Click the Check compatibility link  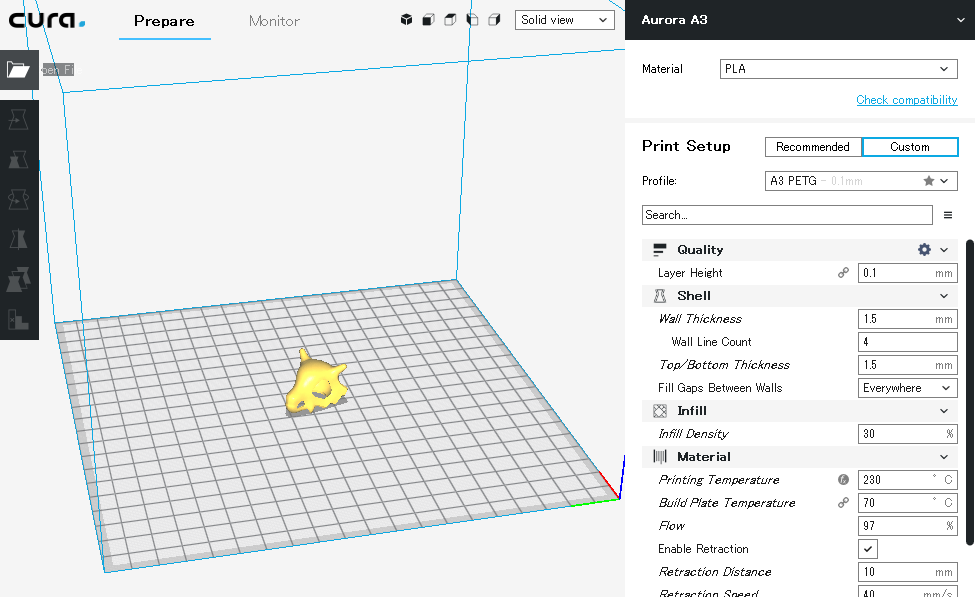coord(907,100)
